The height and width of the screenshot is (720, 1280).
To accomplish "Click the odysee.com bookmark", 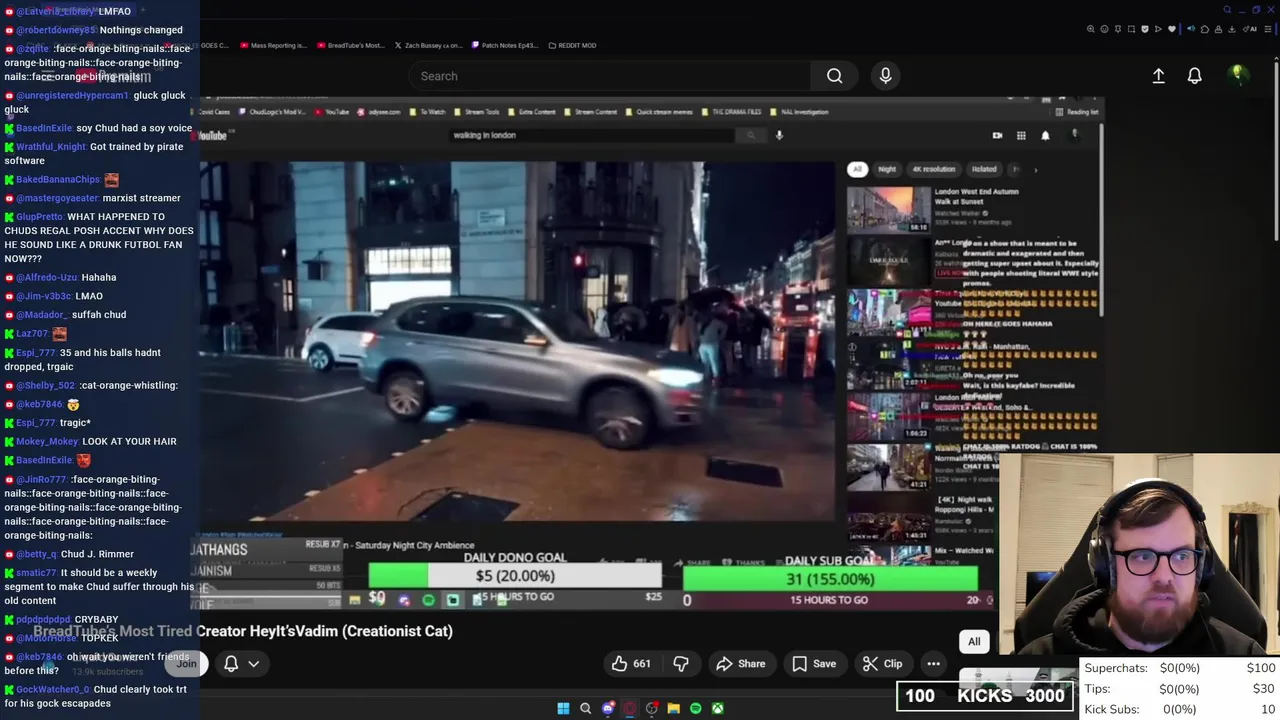I will (379, 112).
